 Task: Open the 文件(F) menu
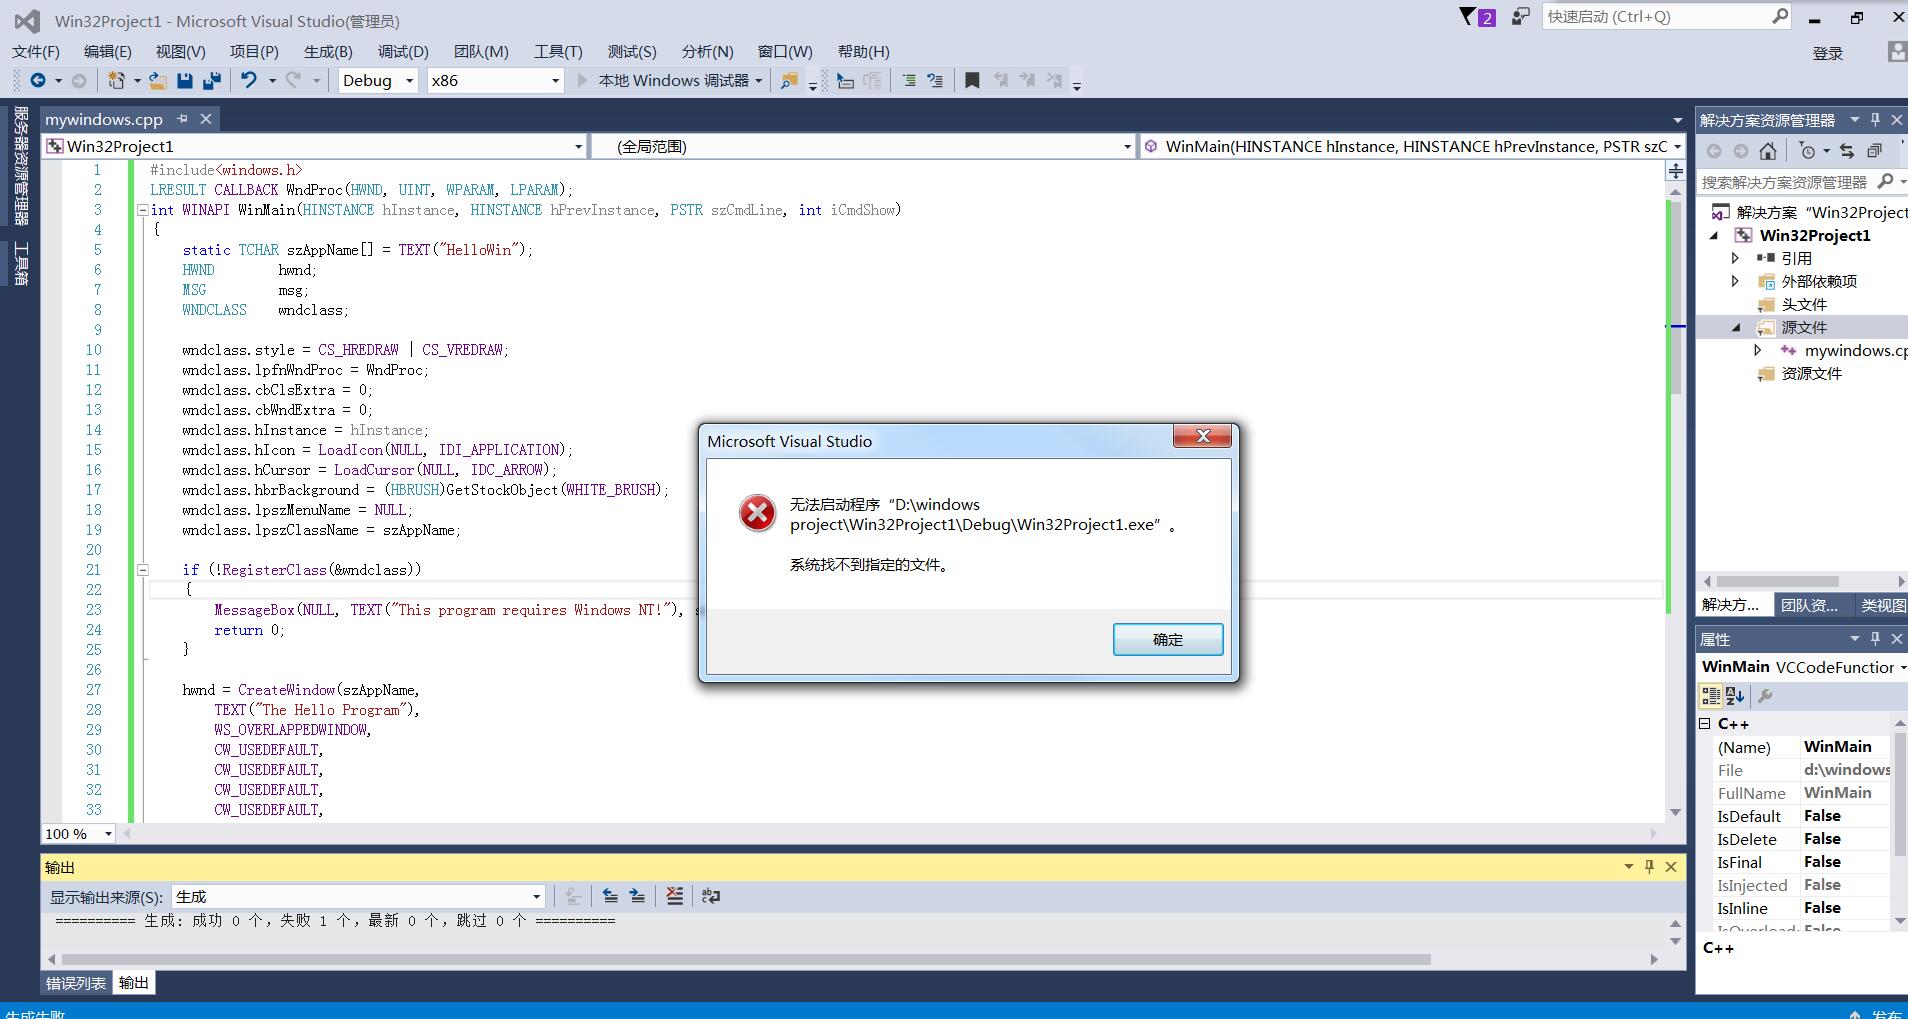point(36,51)
